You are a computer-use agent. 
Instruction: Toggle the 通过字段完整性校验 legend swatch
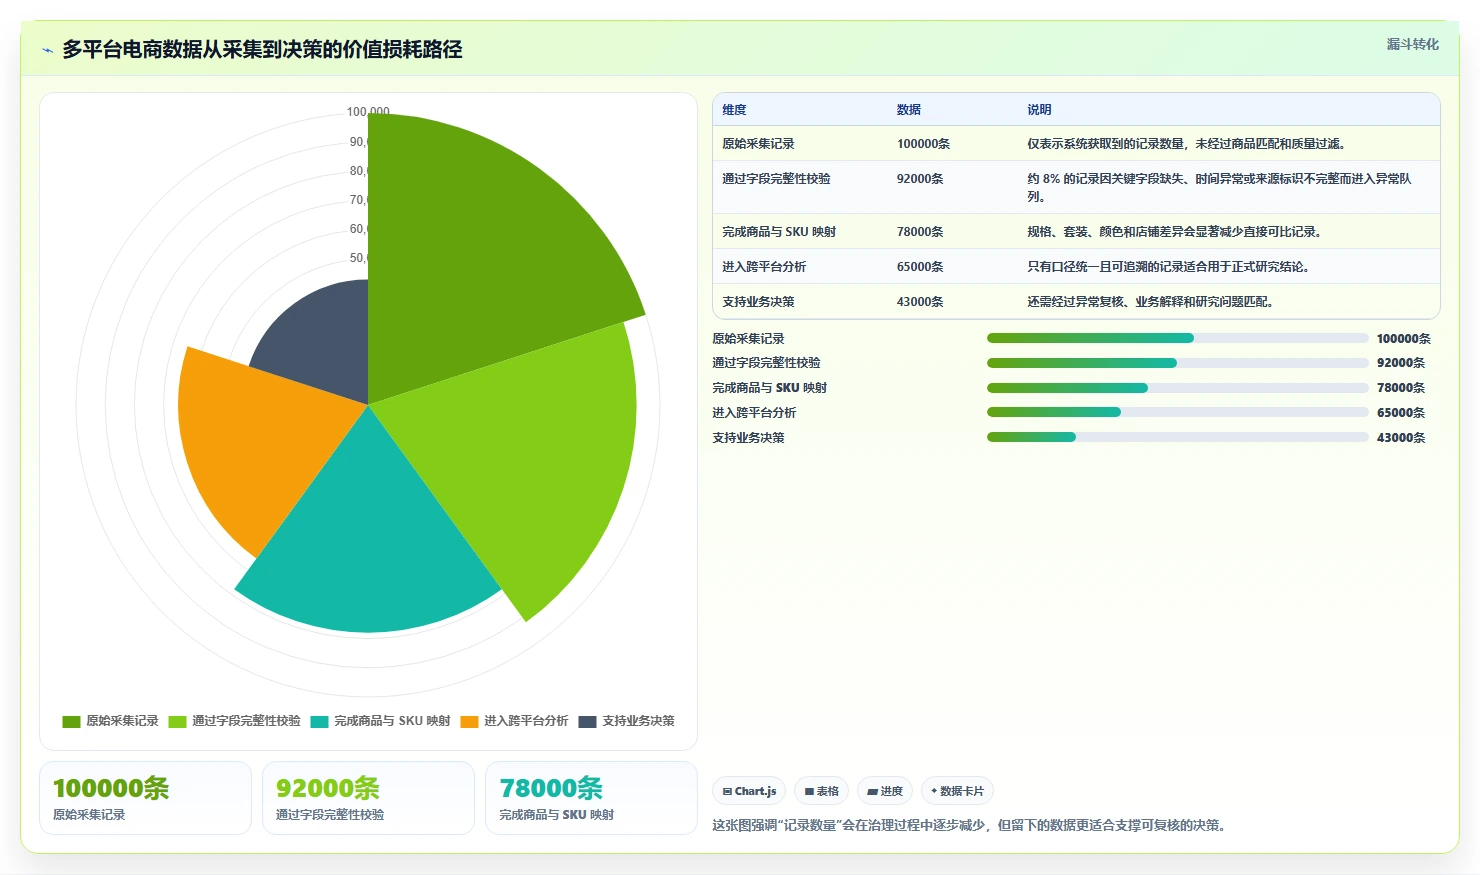pyautogui.click(x=177, y=721)
